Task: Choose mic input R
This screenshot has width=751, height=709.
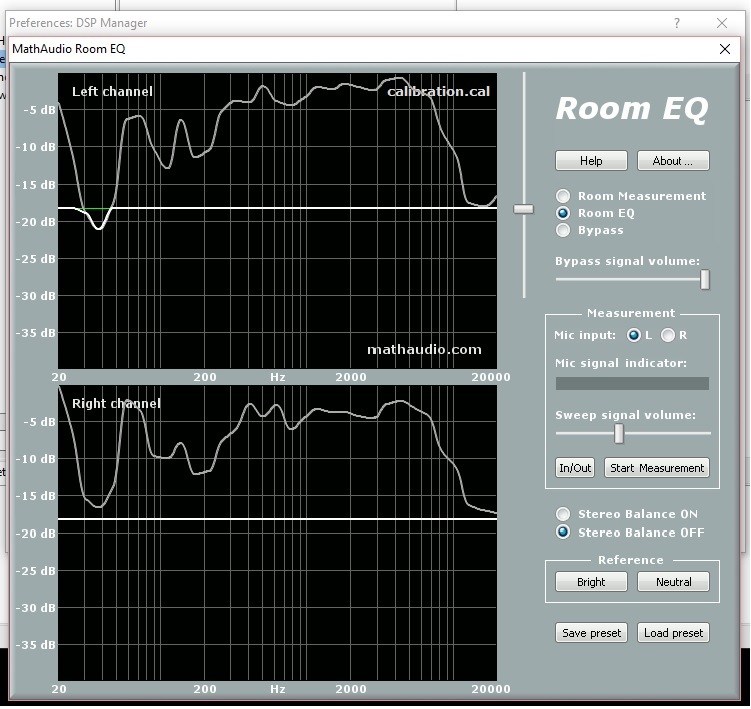Action: point(668,335)
